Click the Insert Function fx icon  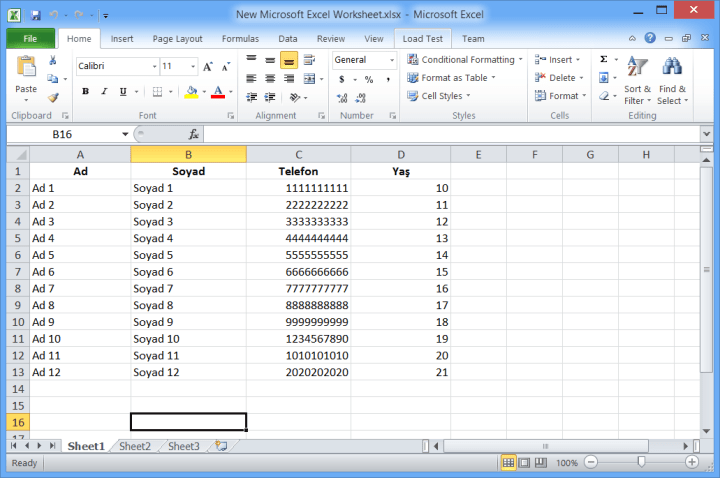(193, 134)
